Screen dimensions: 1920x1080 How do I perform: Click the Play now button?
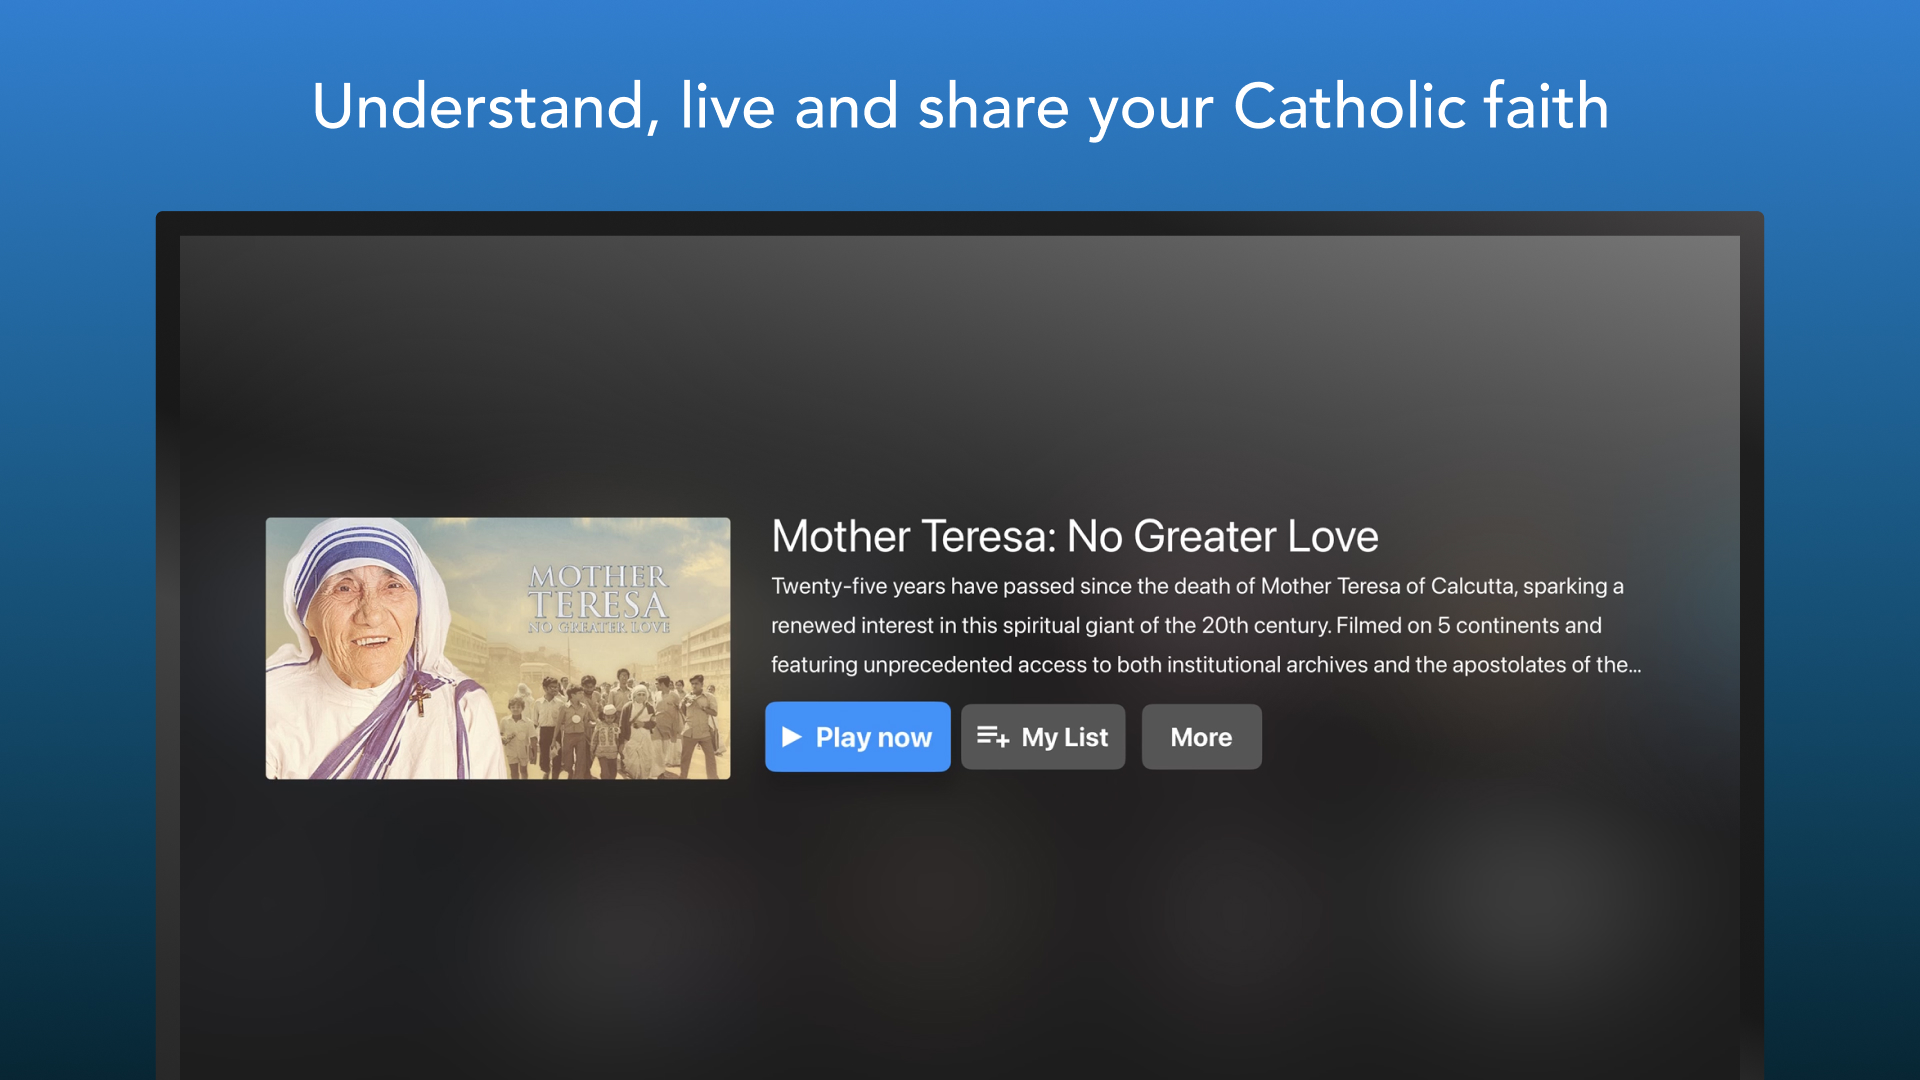point(858,737)
